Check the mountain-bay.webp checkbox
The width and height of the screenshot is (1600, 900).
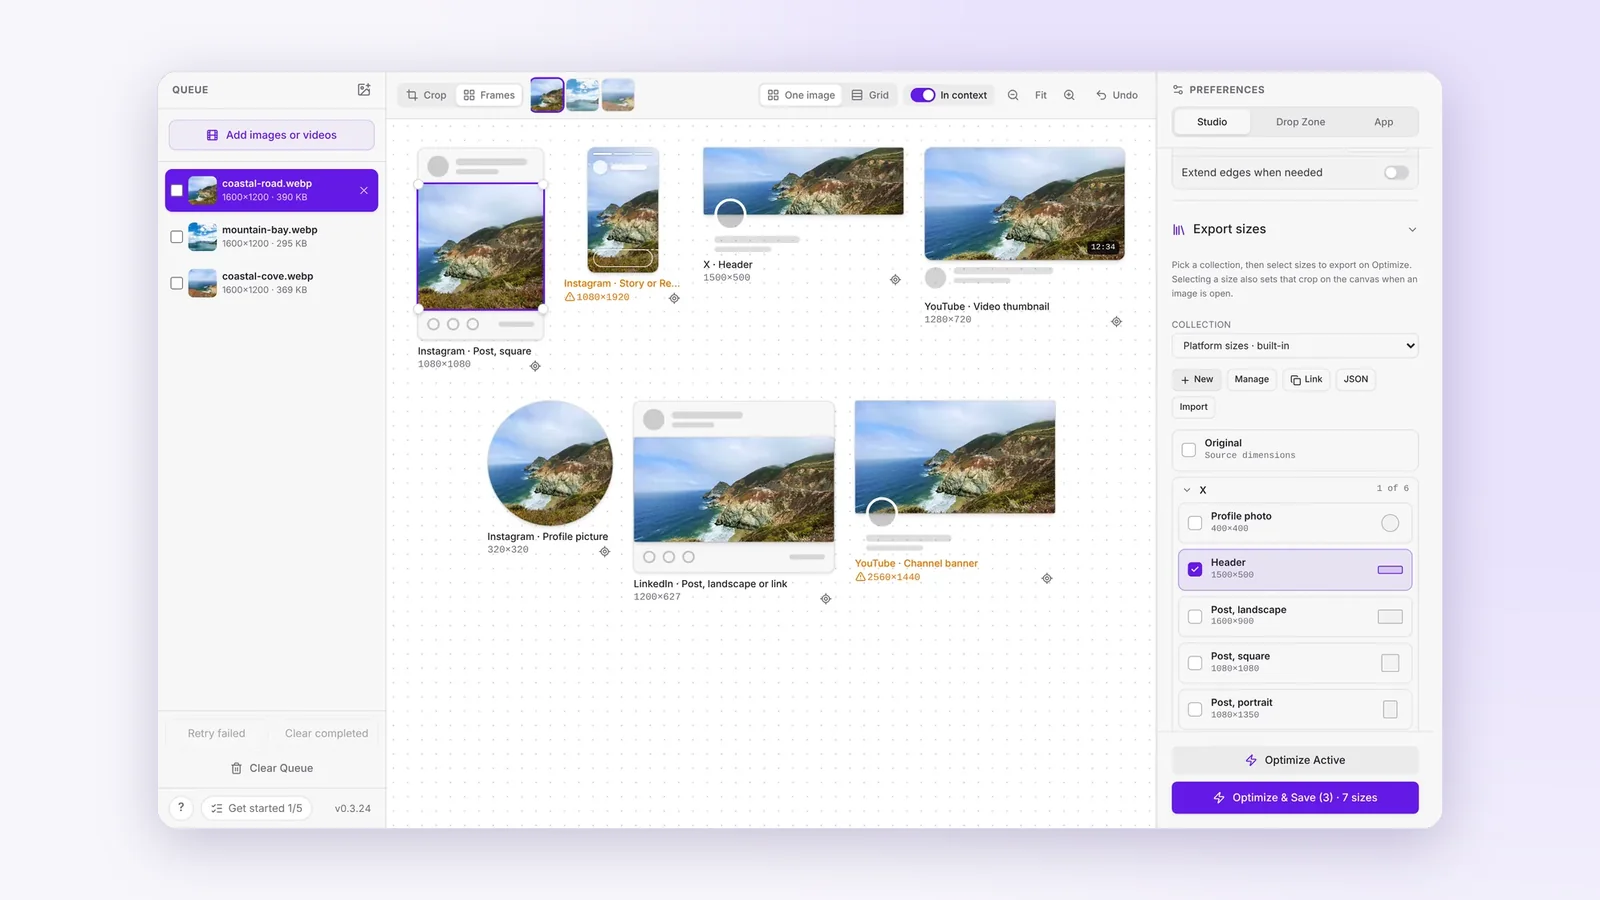point(177,237)
